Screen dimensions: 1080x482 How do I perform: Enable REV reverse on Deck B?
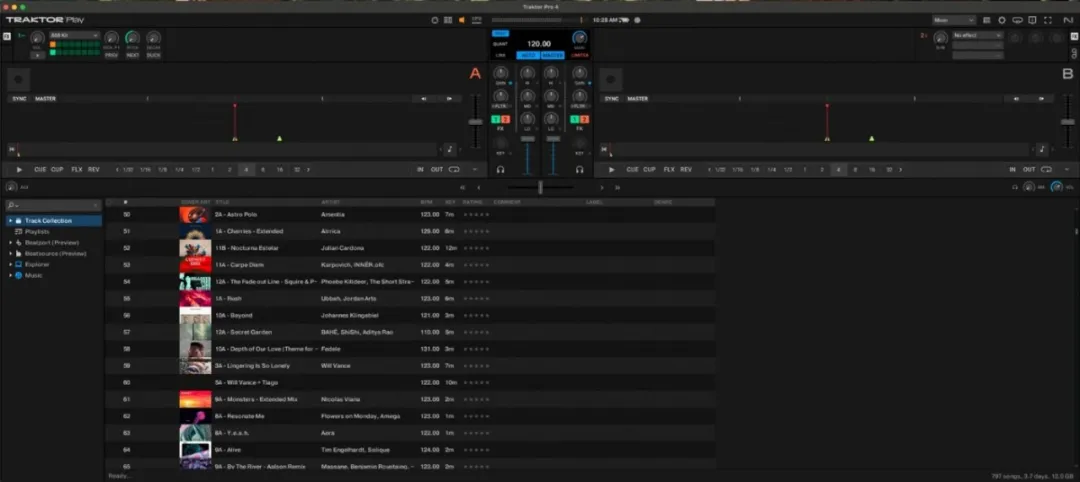point(686,169)
